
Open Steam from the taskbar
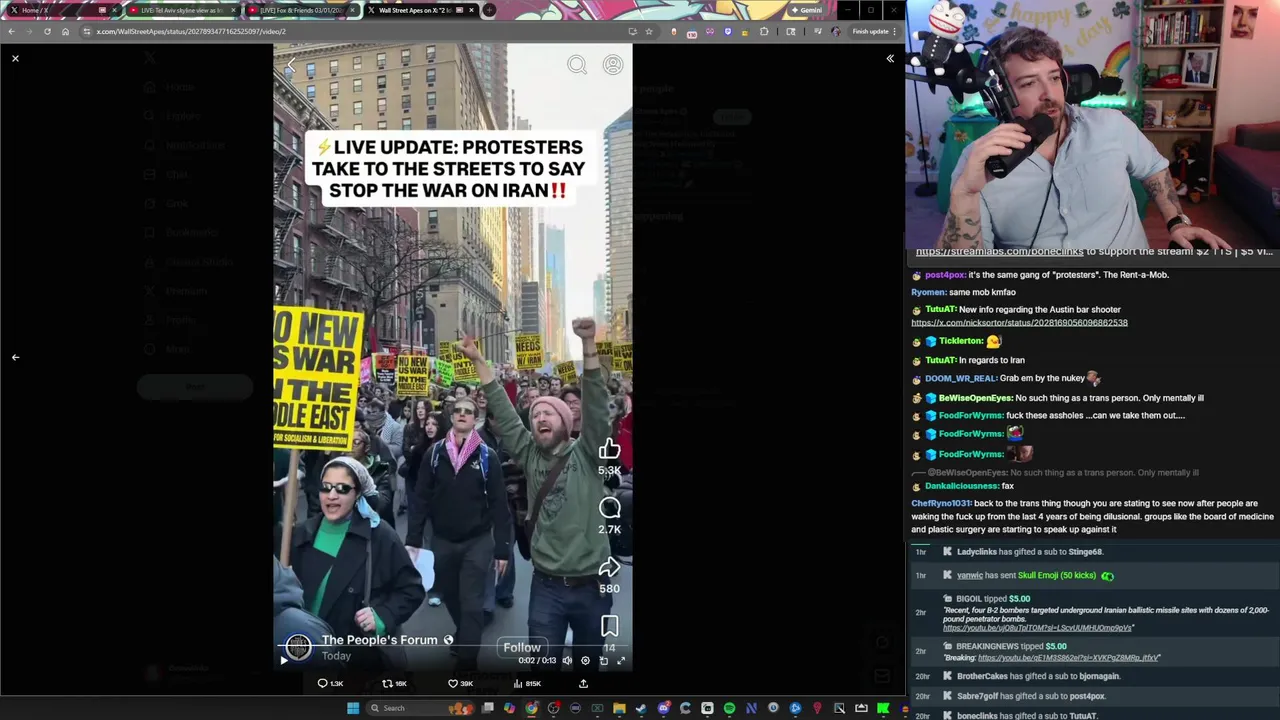point(641,708)
